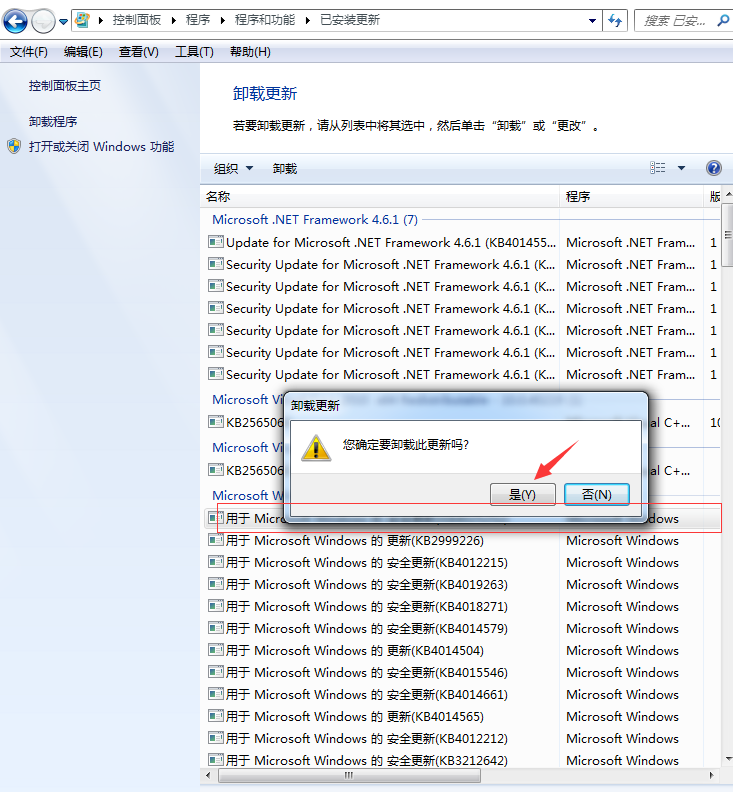
Task: Click the icon of the KB4019263 update row
Action: tap(216, 584)
